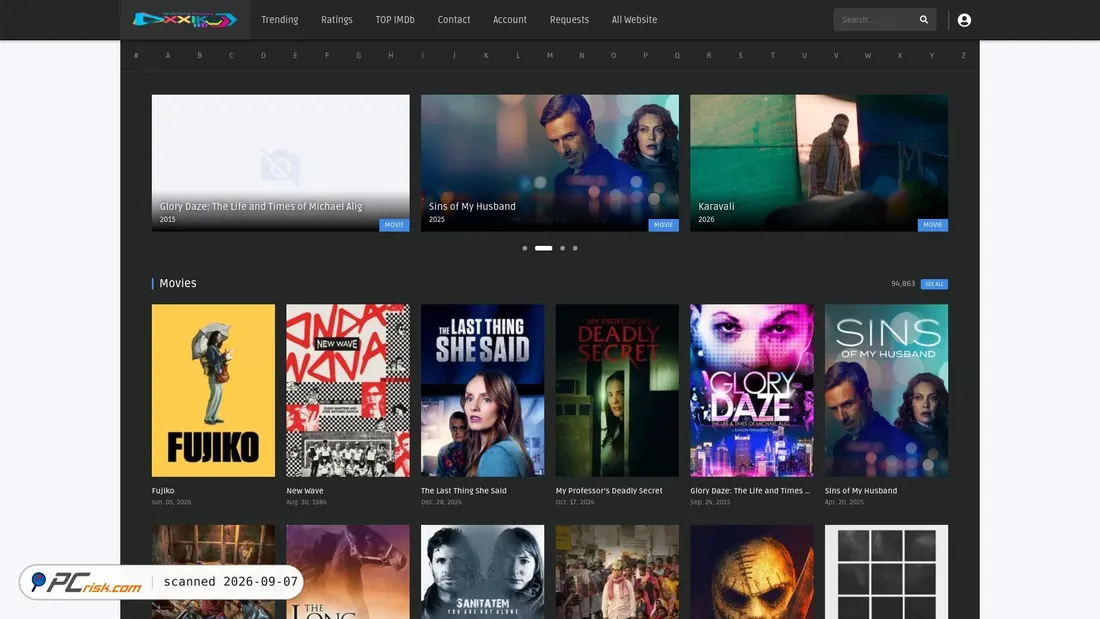Open the Ratings menu item
The height and width of the screenshot is (619, 1100).
point(337,20)
